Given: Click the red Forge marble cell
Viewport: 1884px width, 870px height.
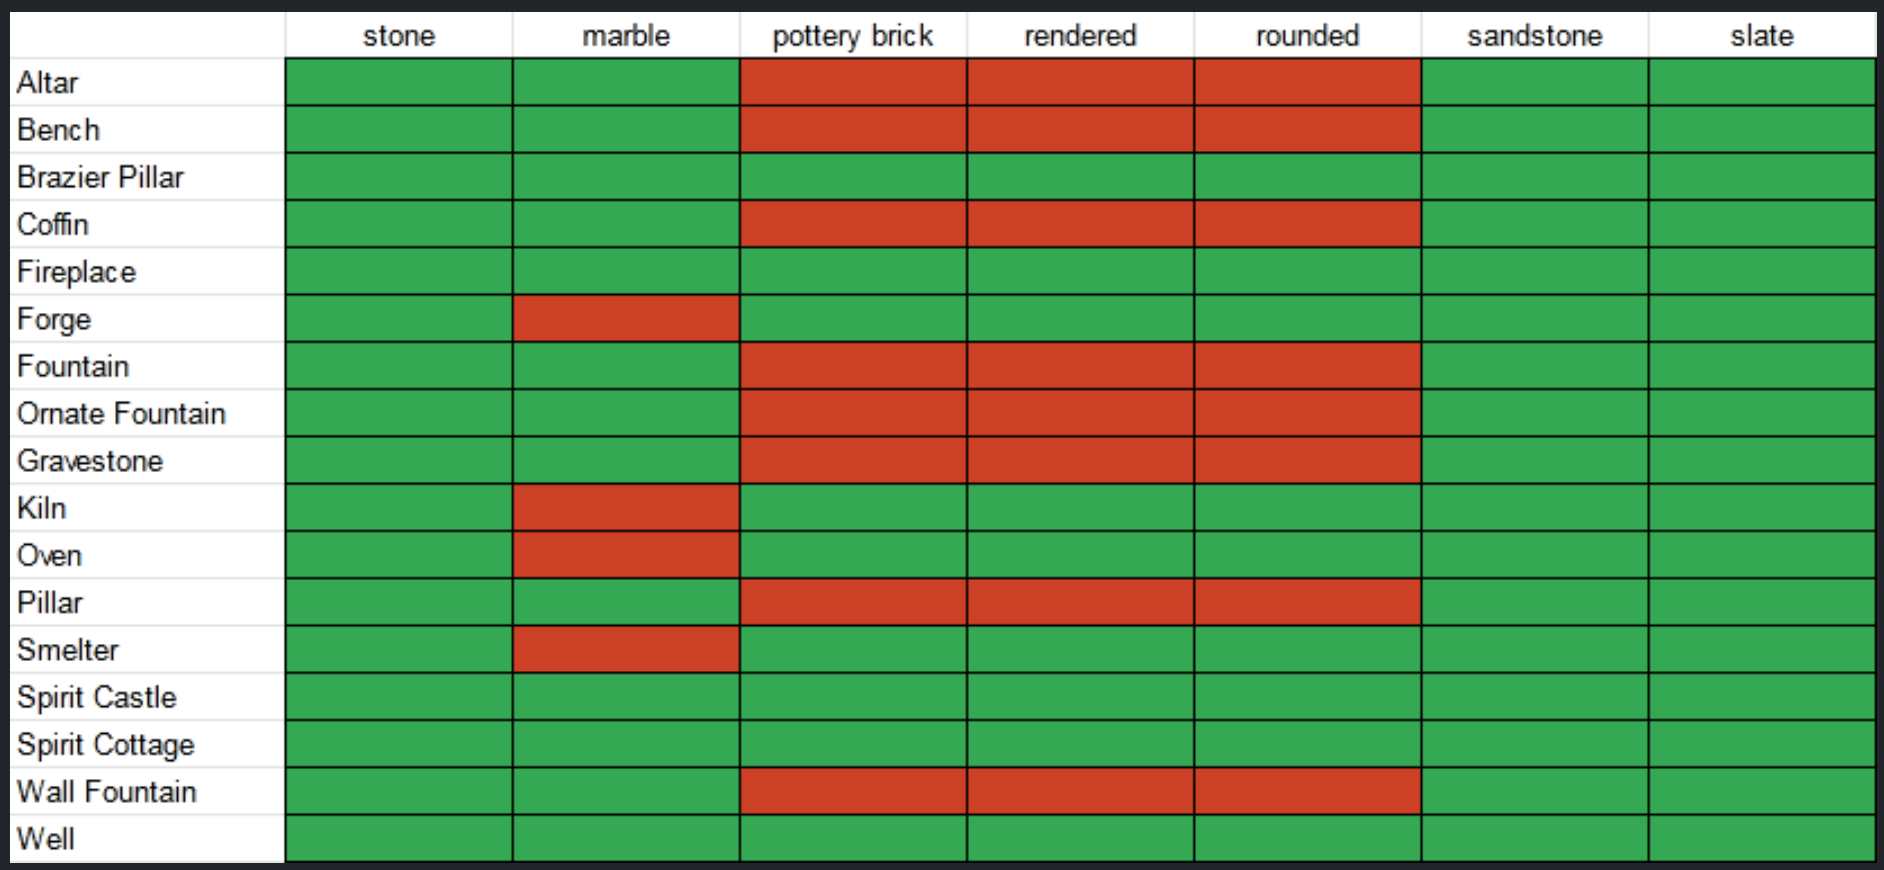Looking at the screenshot, I should tap(626, 318).
